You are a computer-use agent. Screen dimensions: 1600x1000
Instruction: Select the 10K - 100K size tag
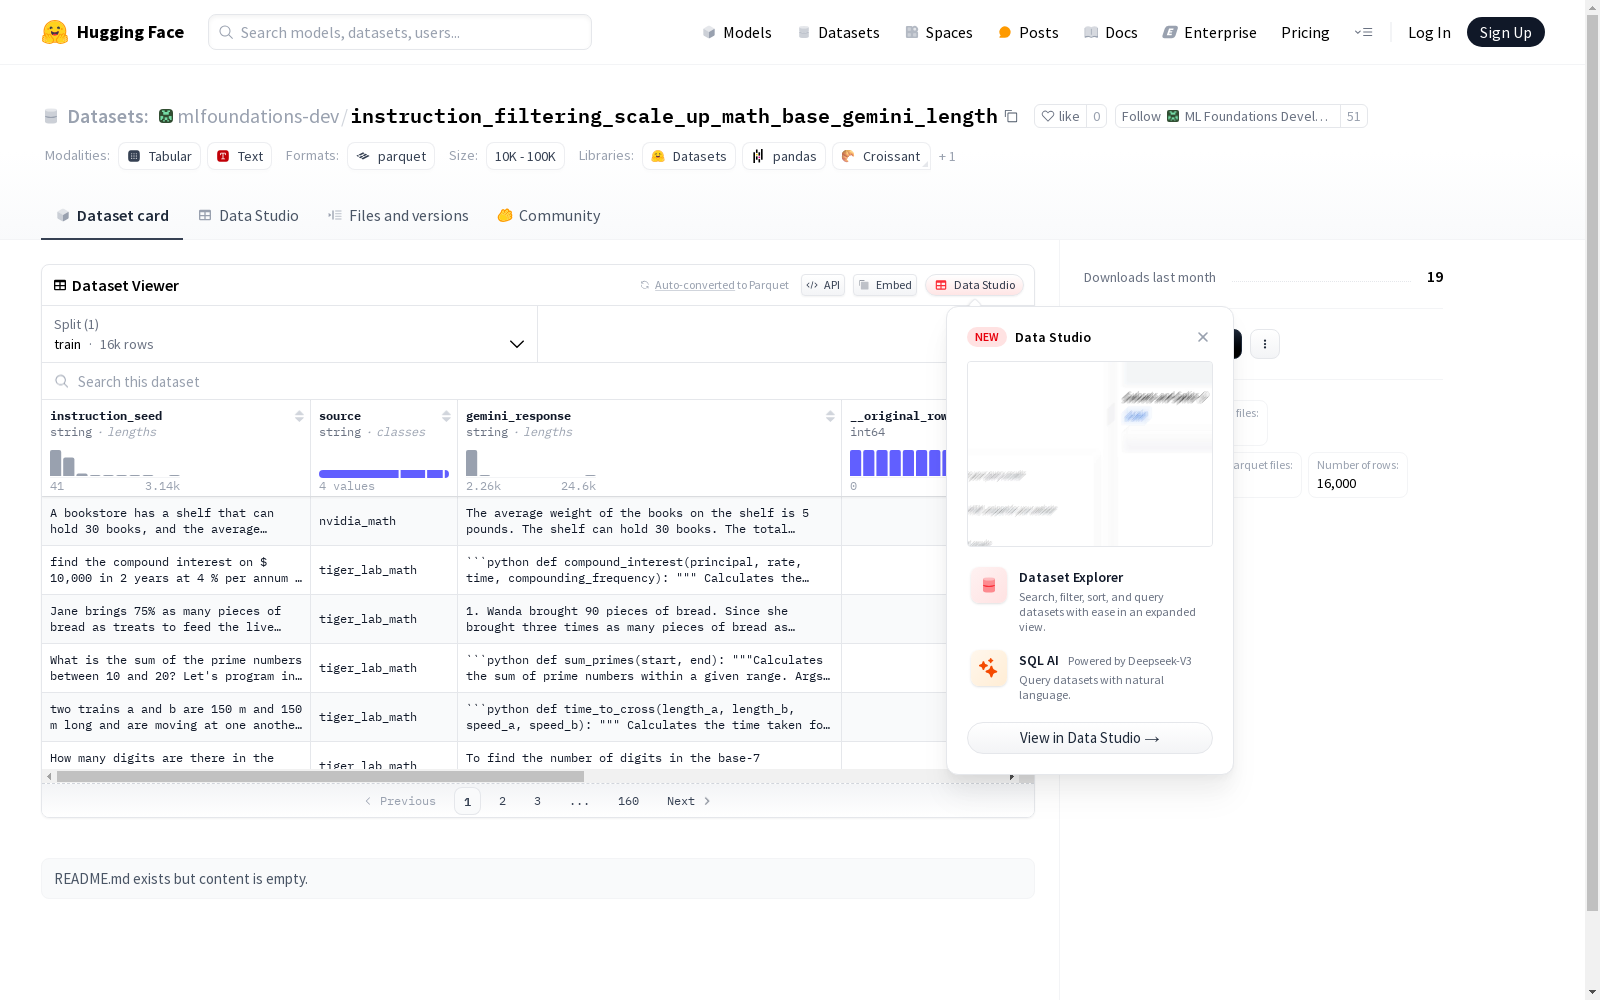coord(525,156)
